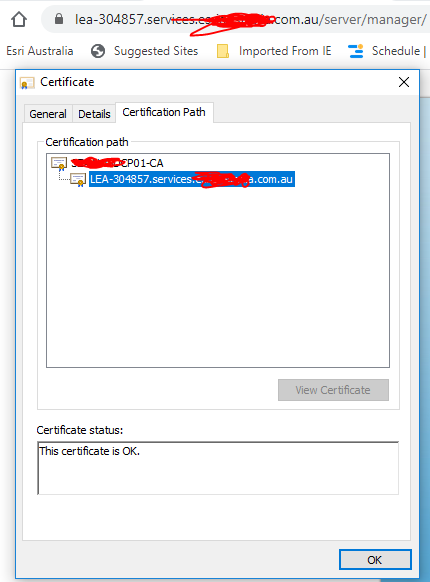Open the Esri Australia bookmark

pyautogui.click(x=40, y=51)
